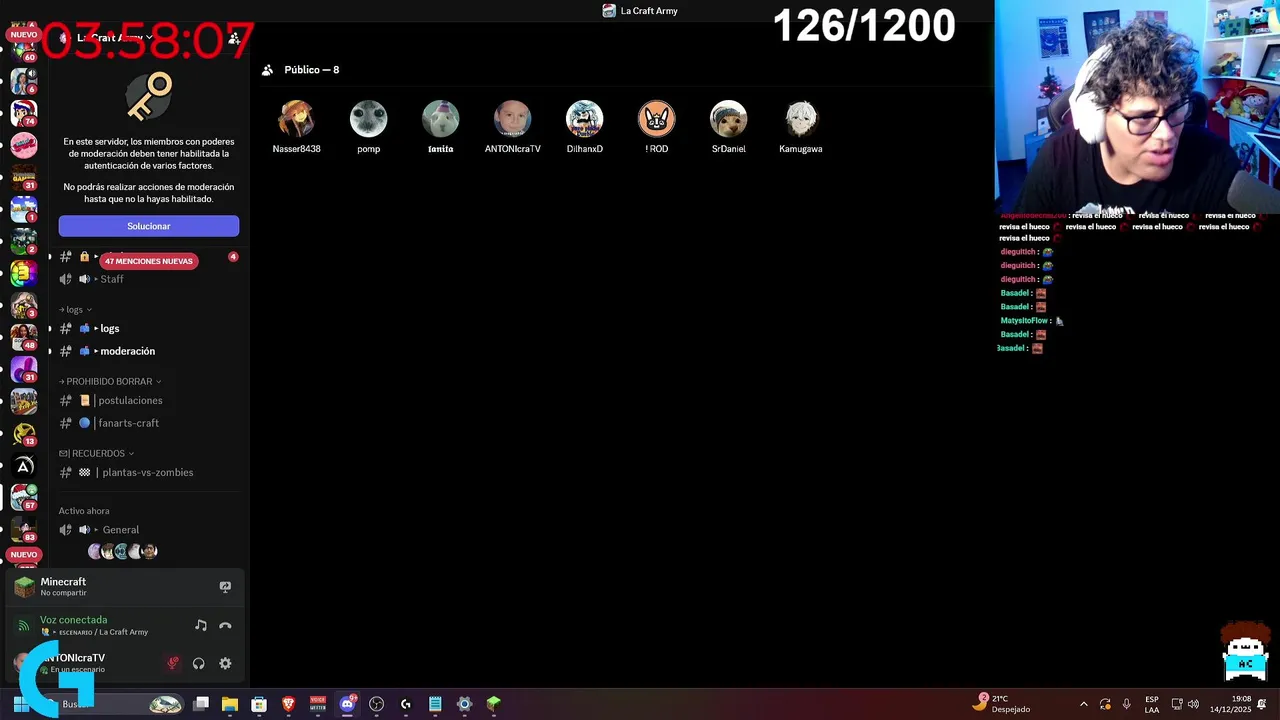The image size is (1280, 720).
Task: Select the server icon with badge 57
Action: 24,497
